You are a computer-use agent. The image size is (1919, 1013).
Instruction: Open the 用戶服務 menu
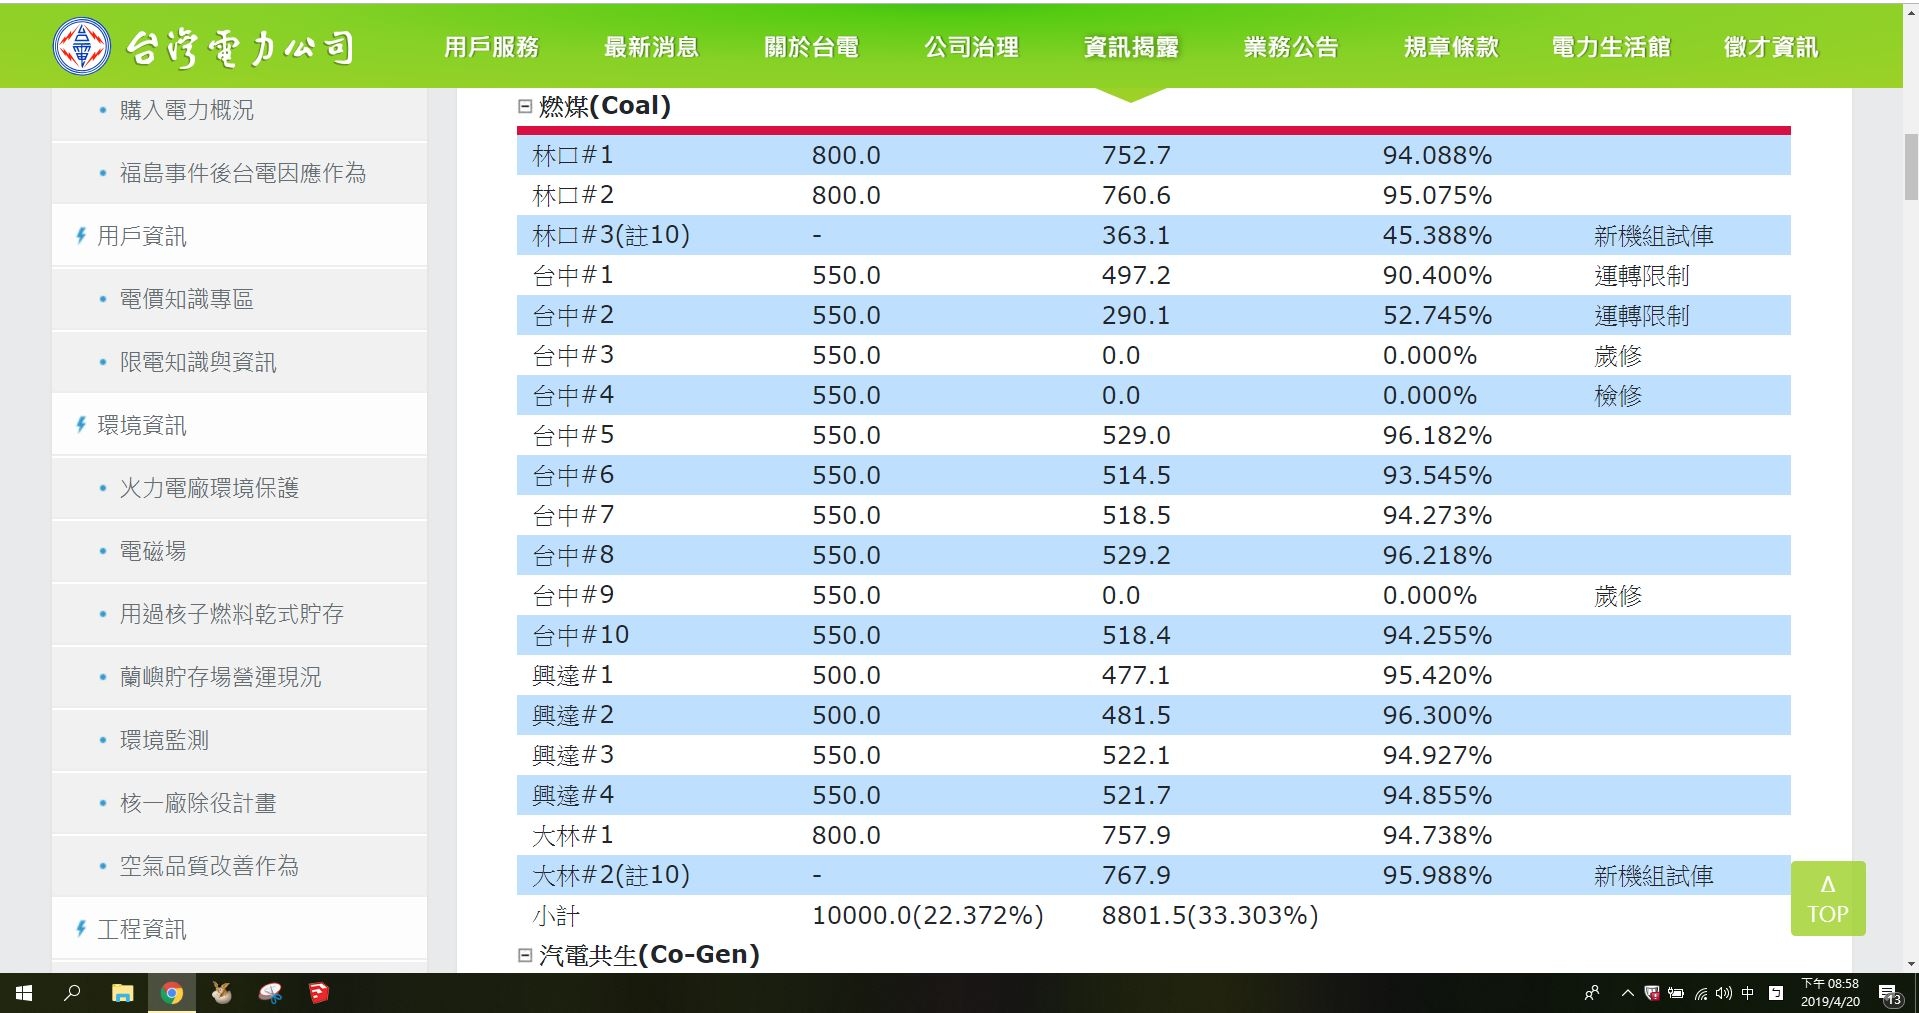click(x=491, y=47)
